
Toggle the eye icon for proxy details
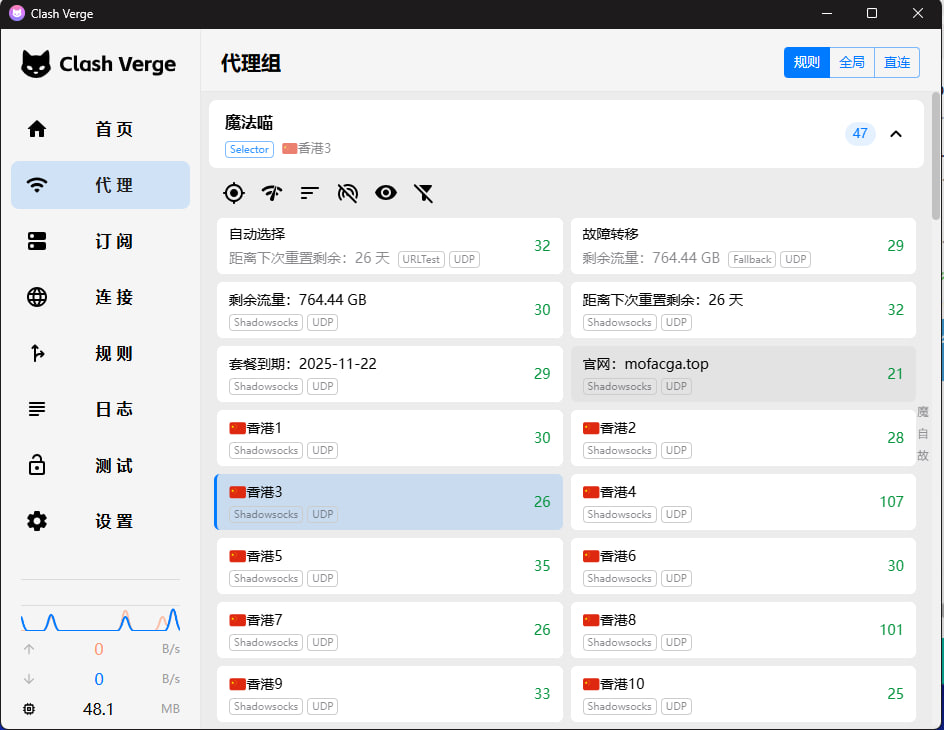click(386, 193)
